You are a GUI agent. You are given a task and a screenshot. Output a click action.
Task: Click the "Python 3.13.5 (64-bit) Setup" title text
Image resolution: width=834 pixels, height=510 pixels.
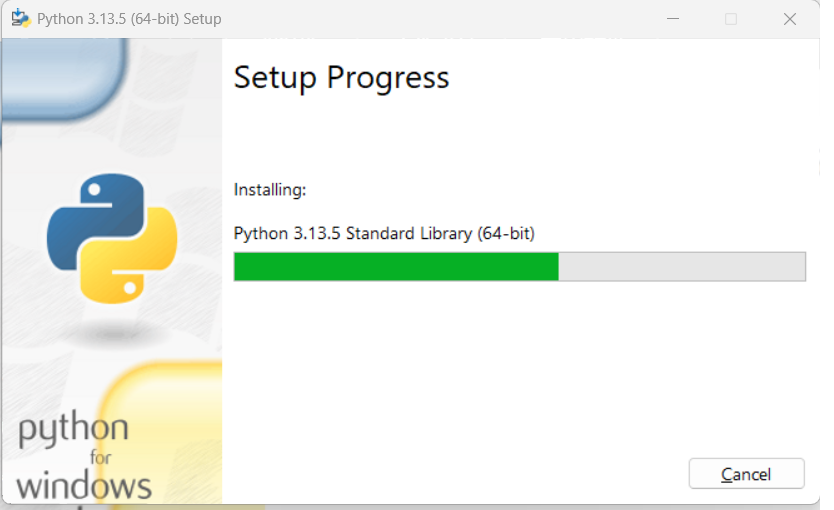[129, 19]
